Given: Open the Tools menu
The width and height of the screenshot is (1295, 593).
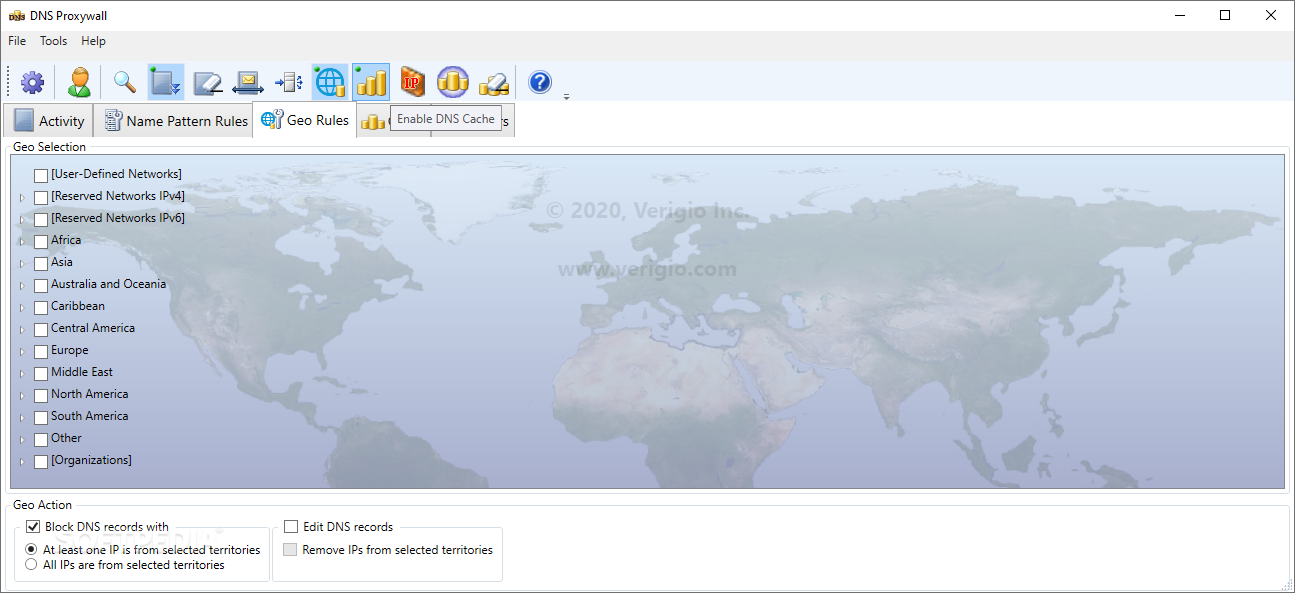Looking at the screenshot, I should pos(53,41).
